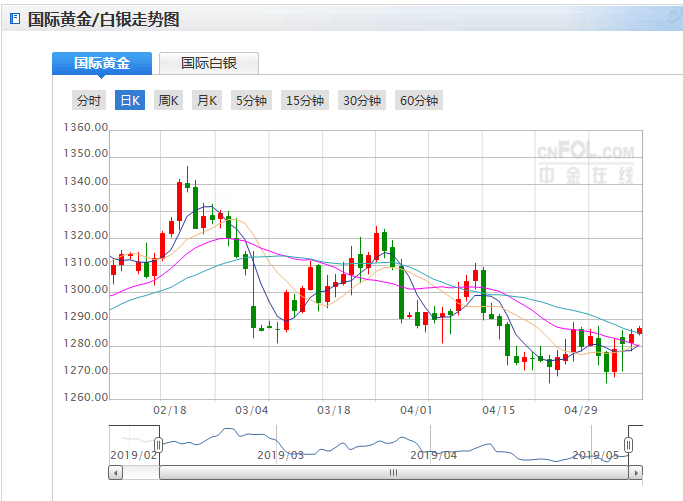Select the 月K chart period
This screenshot has width=683, height=501.
coord(207,101)
